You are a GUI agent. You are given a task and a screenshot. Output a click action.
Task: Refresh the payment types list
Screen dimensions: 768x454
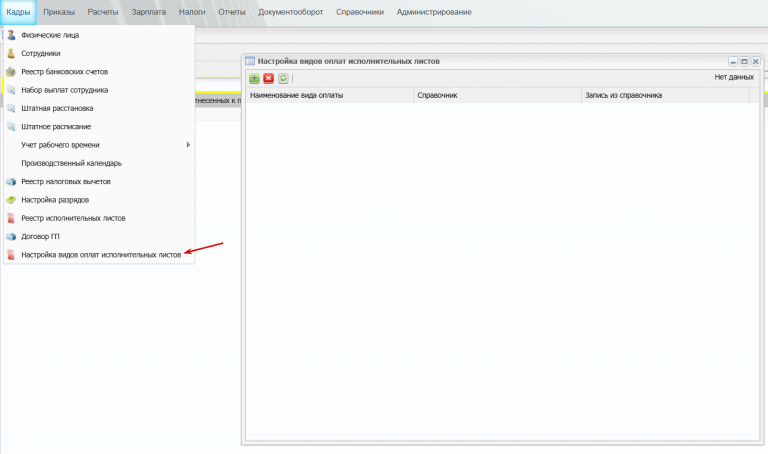click(283, 78)
